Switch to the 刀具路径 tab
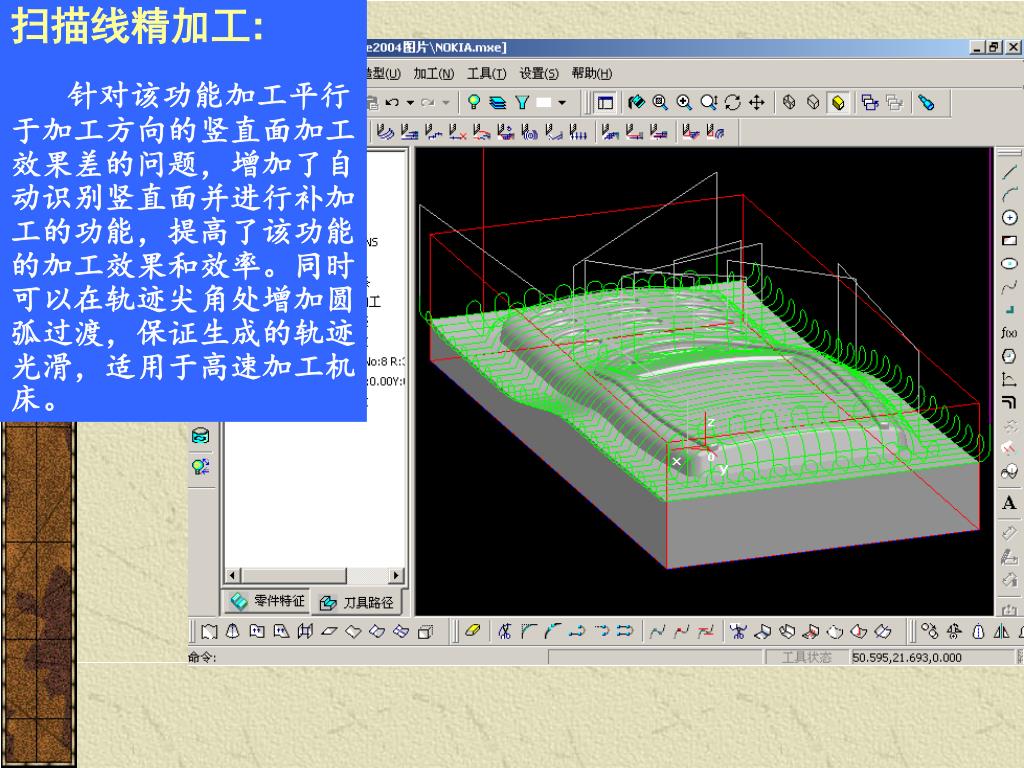Viewport: 1024px width, 768px height. (357, 602)
